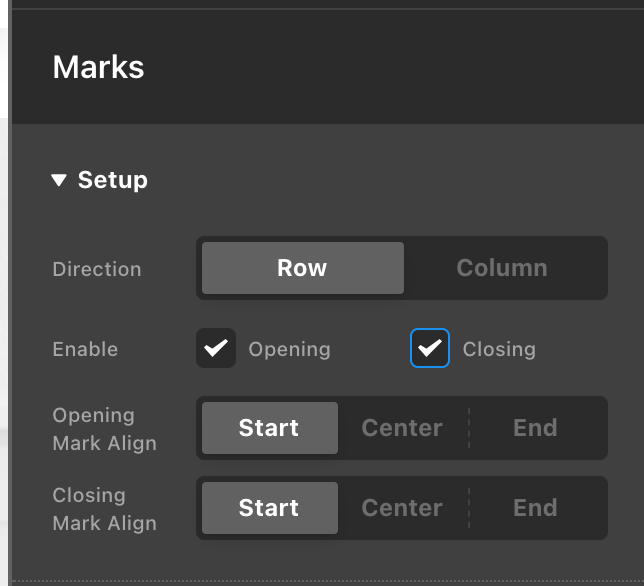Choose Center for Closing Mark Align
Viewport: 644px width, 586px height.
click(x=402, y=508)
